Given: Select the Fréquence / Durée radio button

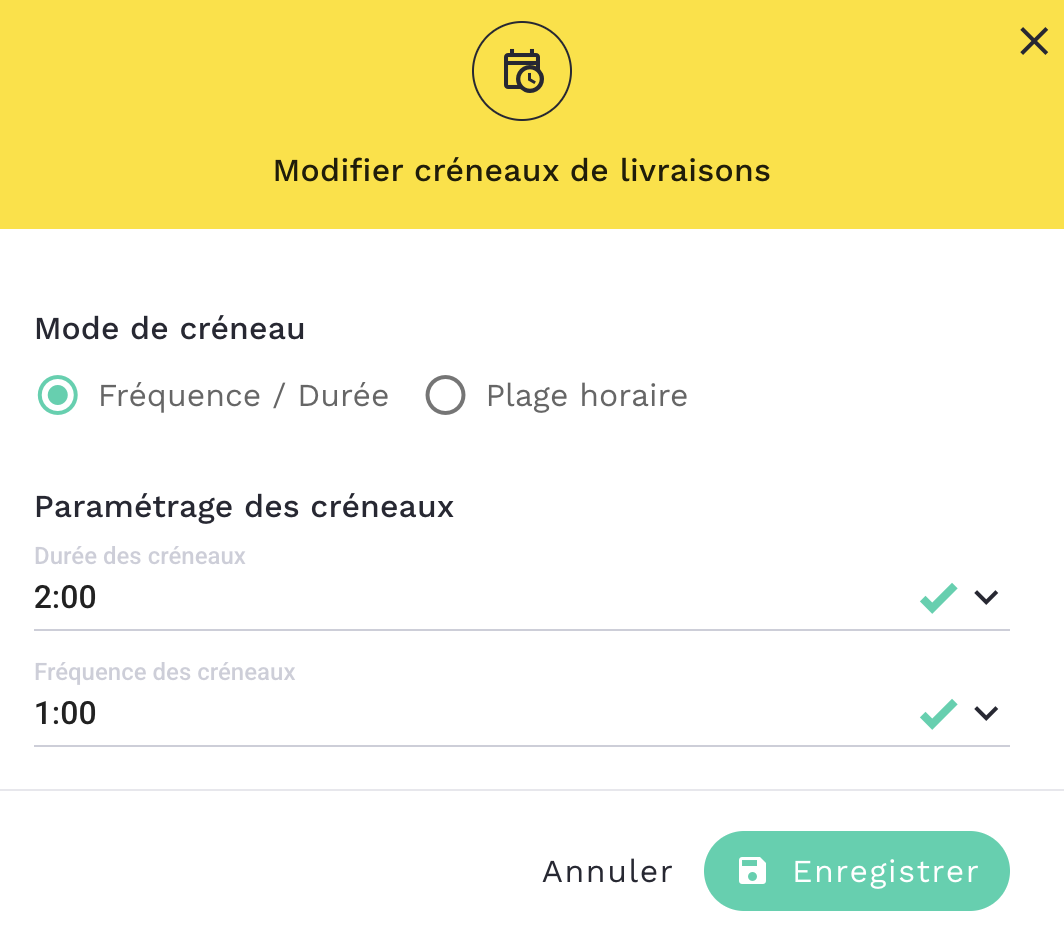Looking at the screenshot, I should tap(58, 396).
